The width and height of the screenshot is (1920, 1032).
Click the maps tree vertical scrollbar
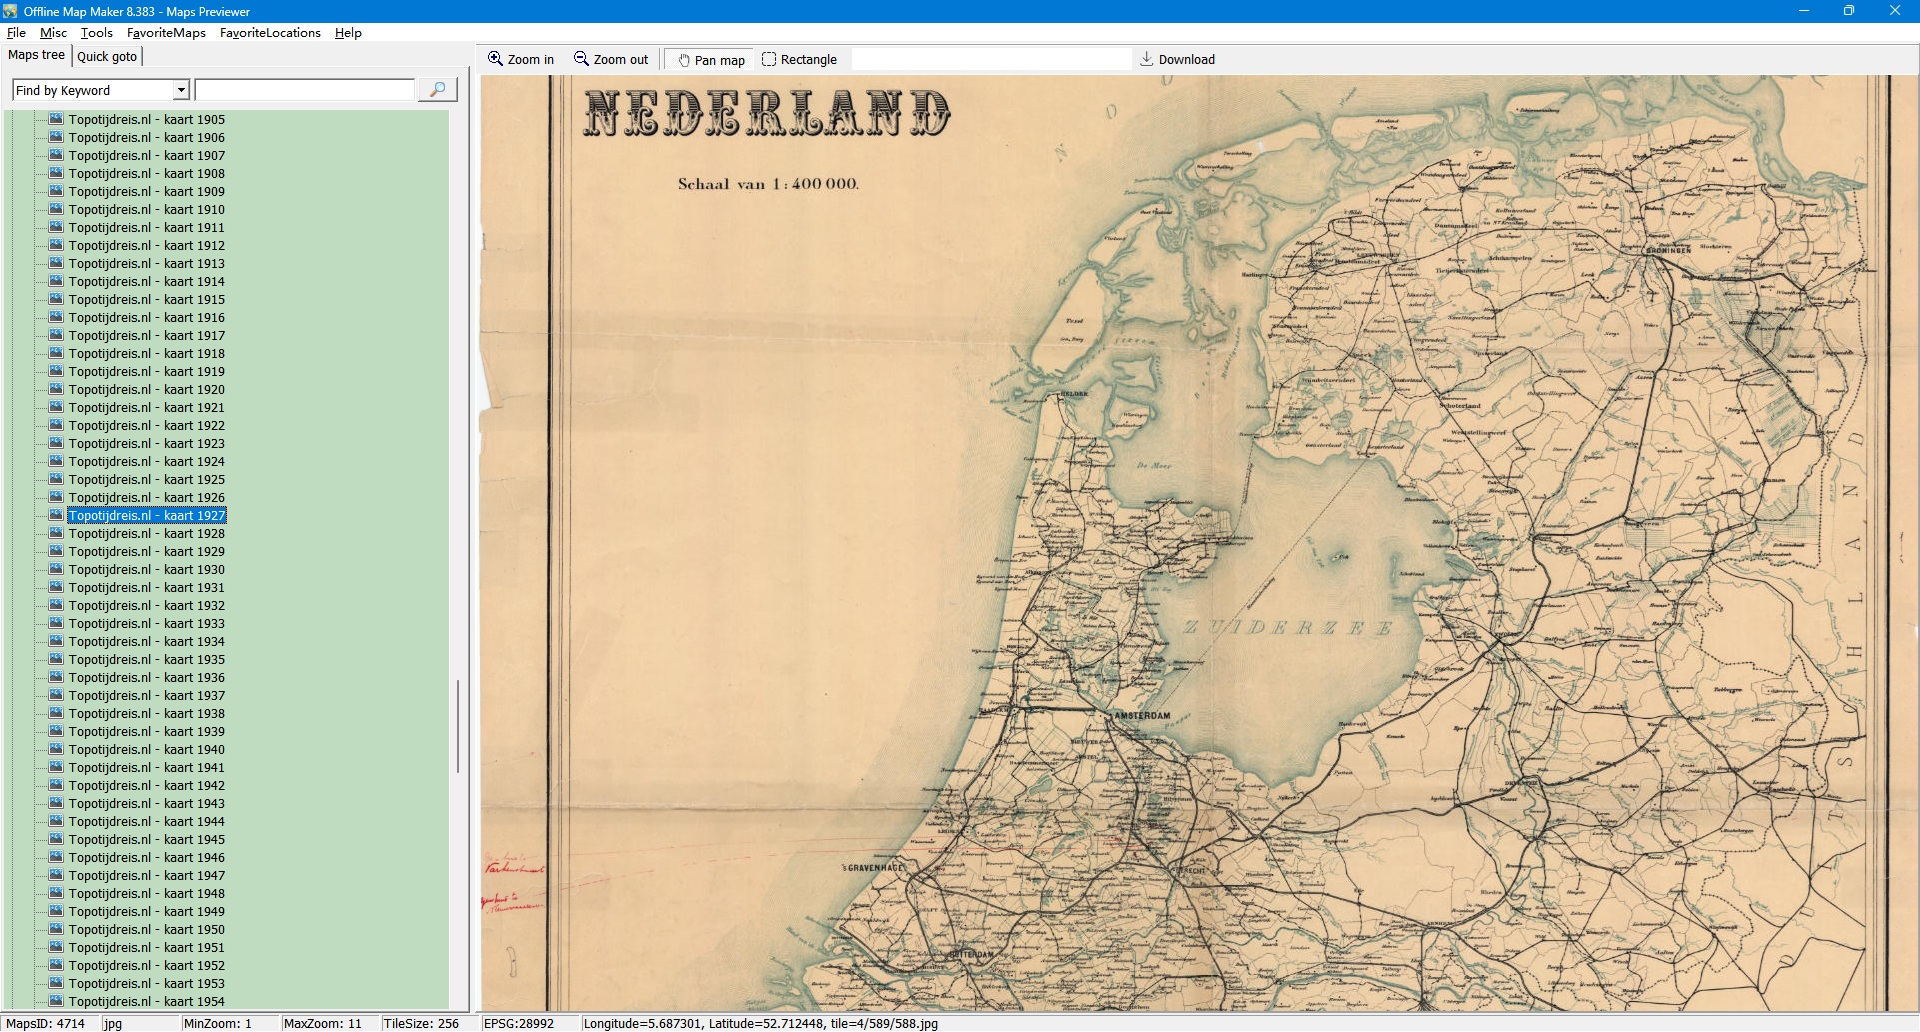pyautogui.click(x=458, y=725)
